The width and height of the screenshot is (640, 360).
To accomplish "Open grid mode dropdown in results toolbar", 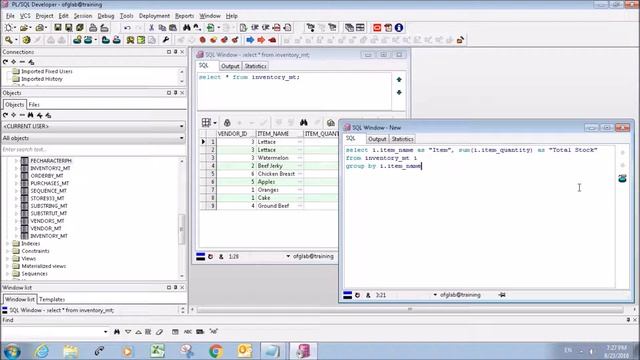I will click(215, 123).
